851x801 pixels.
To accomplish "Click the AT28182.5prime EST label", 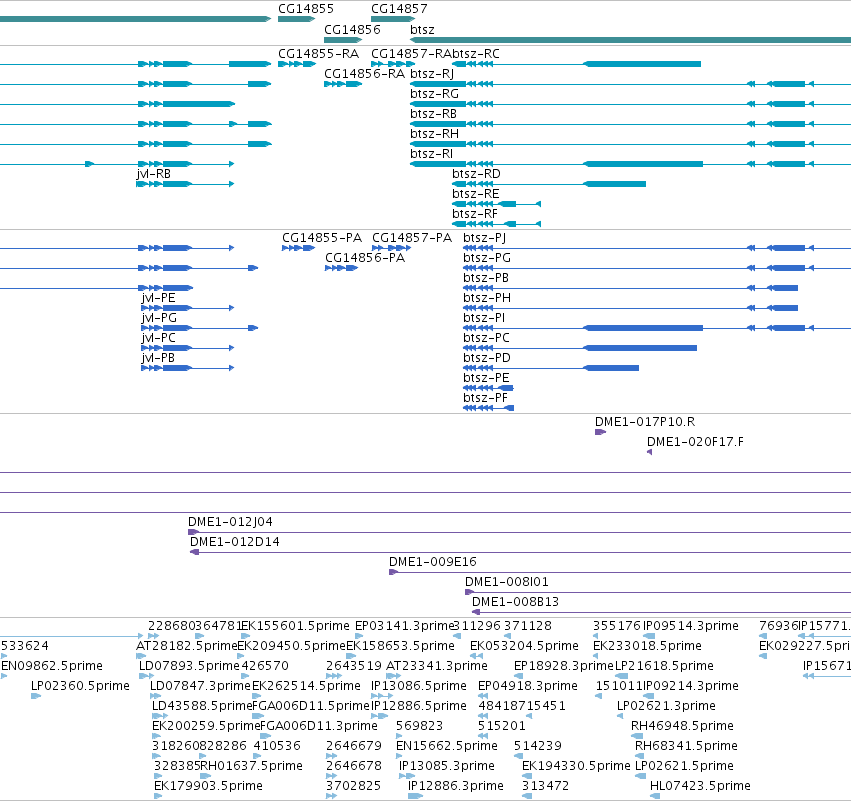I will [187, 646].
